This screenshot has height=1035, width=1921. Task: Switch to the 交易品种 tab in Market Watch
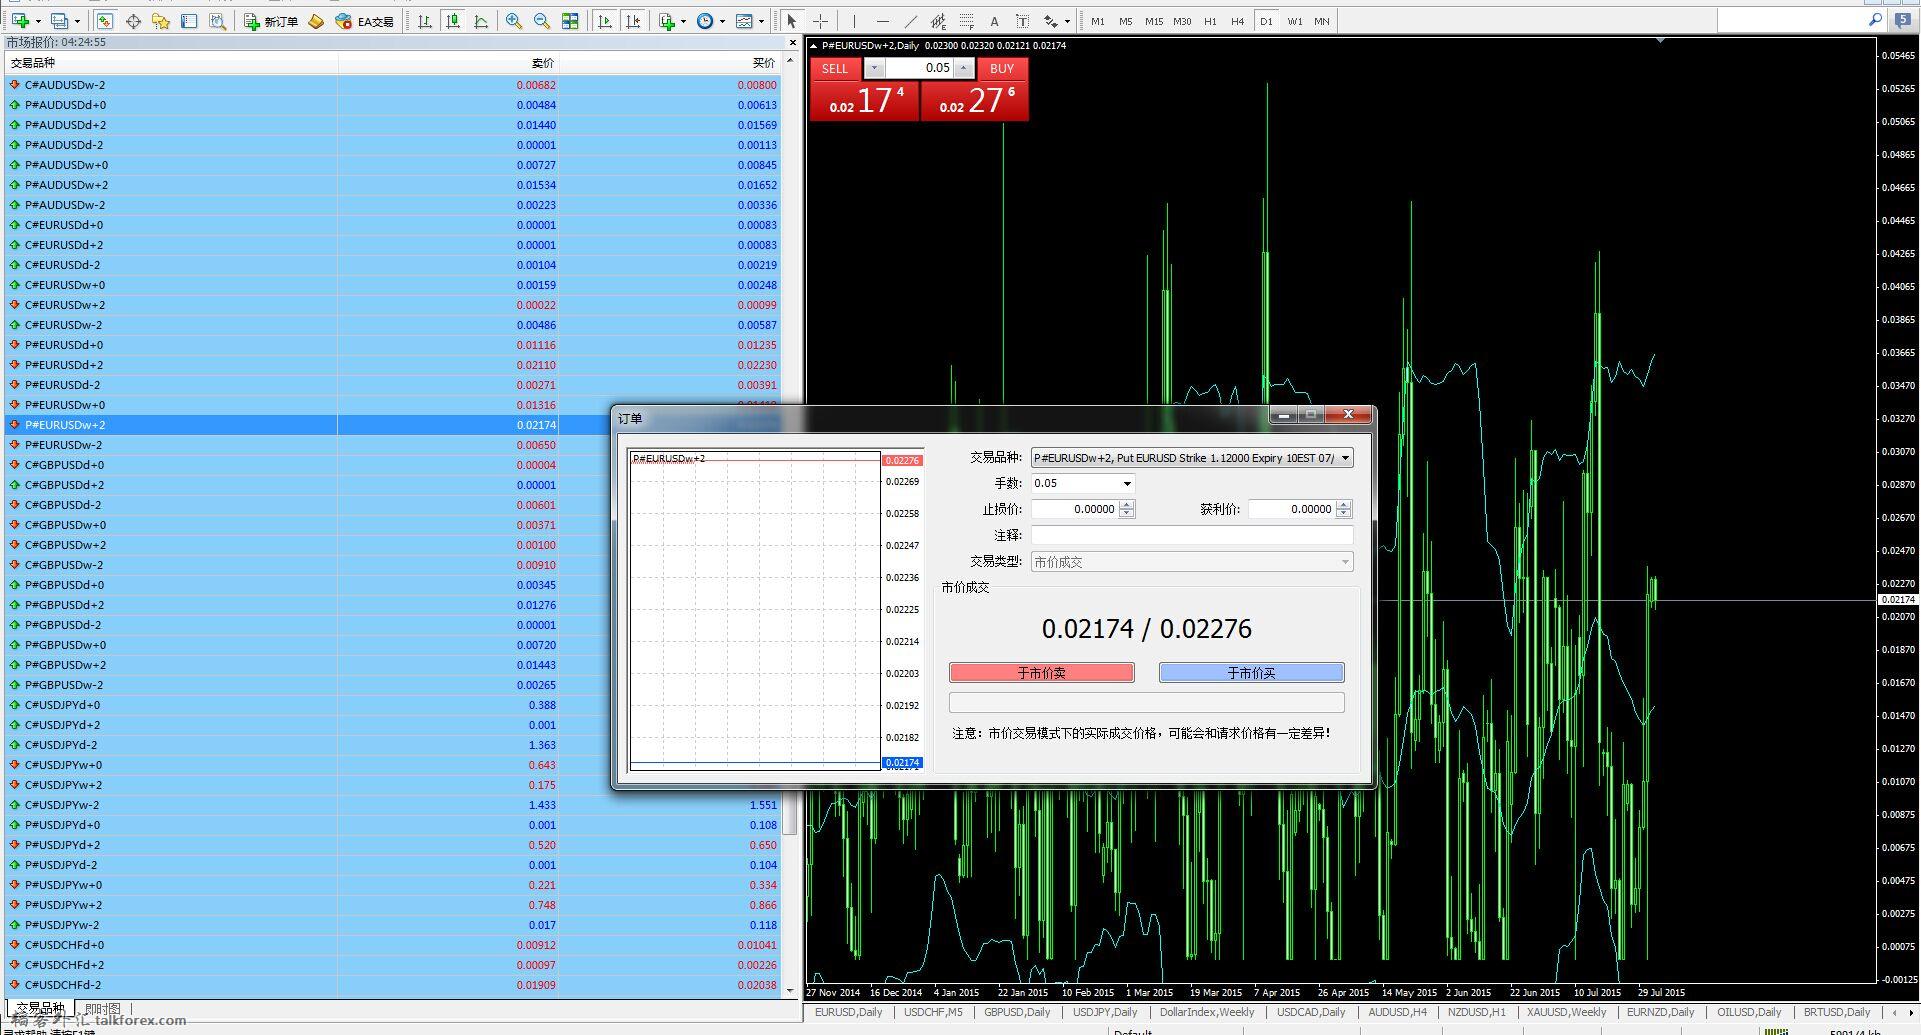tap(40, 1009)
